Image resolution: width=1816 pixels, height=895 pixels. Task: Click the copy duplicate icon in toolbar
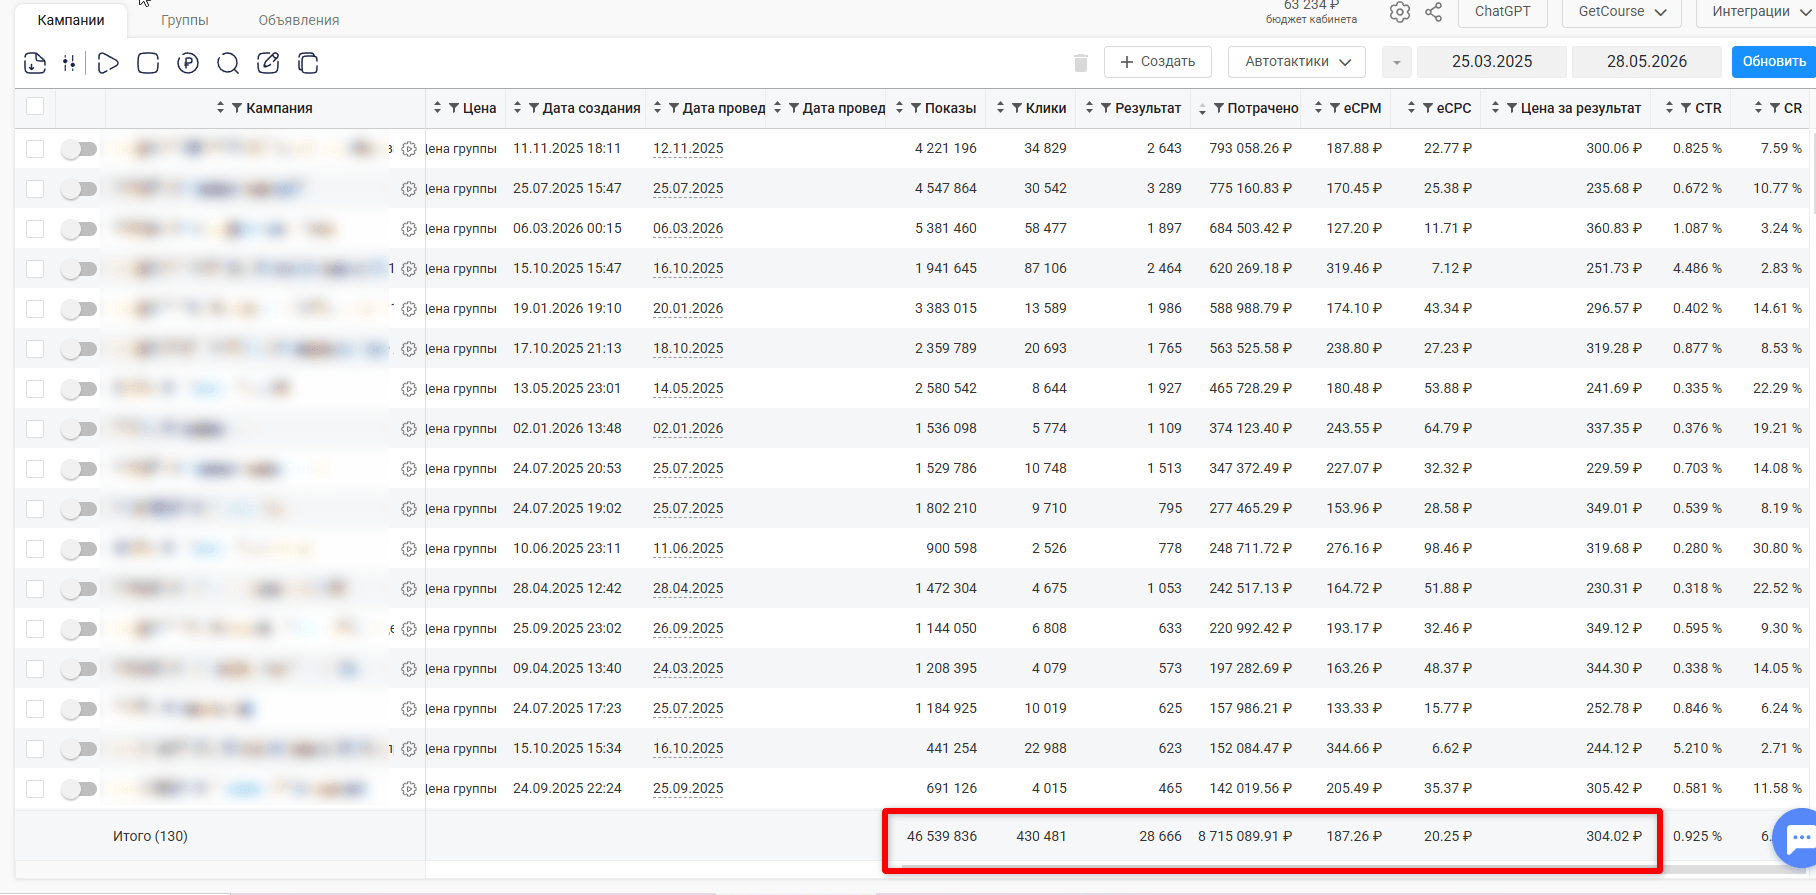click(x=308, y=63)
